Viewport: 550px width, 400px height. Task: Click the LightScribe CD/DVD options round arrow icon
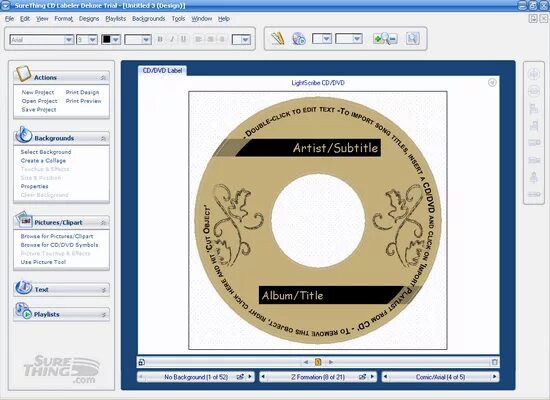pyautogui.click(x=492, y=83)
